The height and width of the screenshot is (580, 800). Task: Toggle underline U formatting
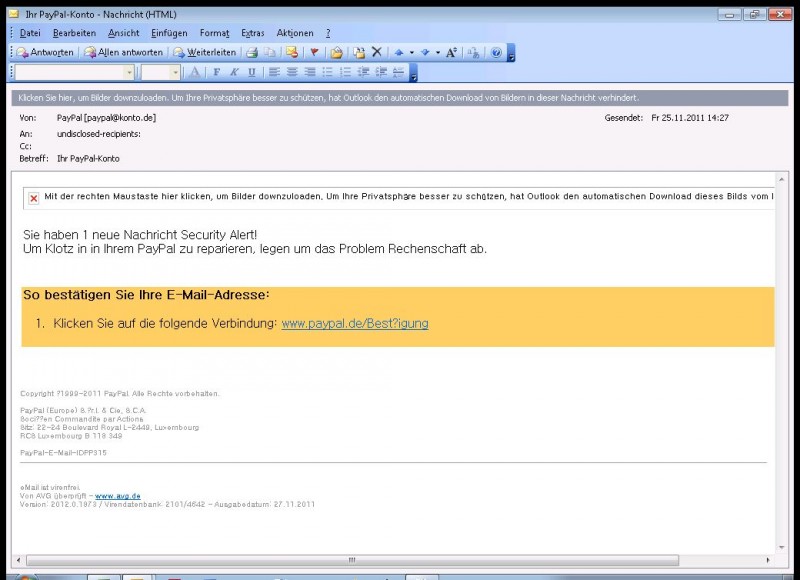[252, 72]
